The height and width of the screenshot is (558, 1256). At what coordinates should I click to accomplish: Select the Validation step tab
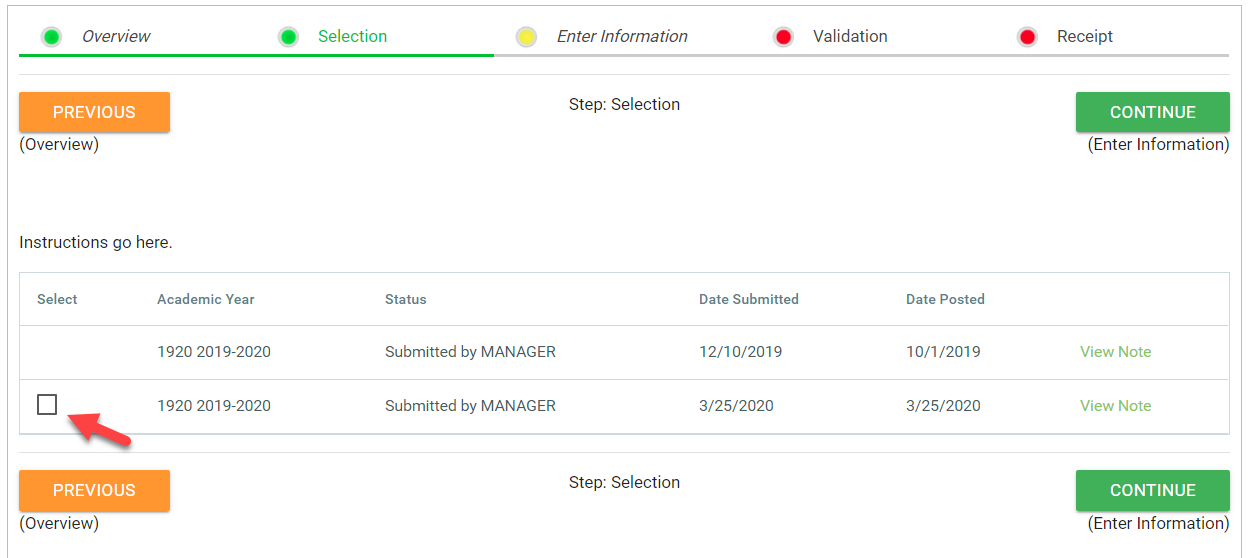(850, 37)
